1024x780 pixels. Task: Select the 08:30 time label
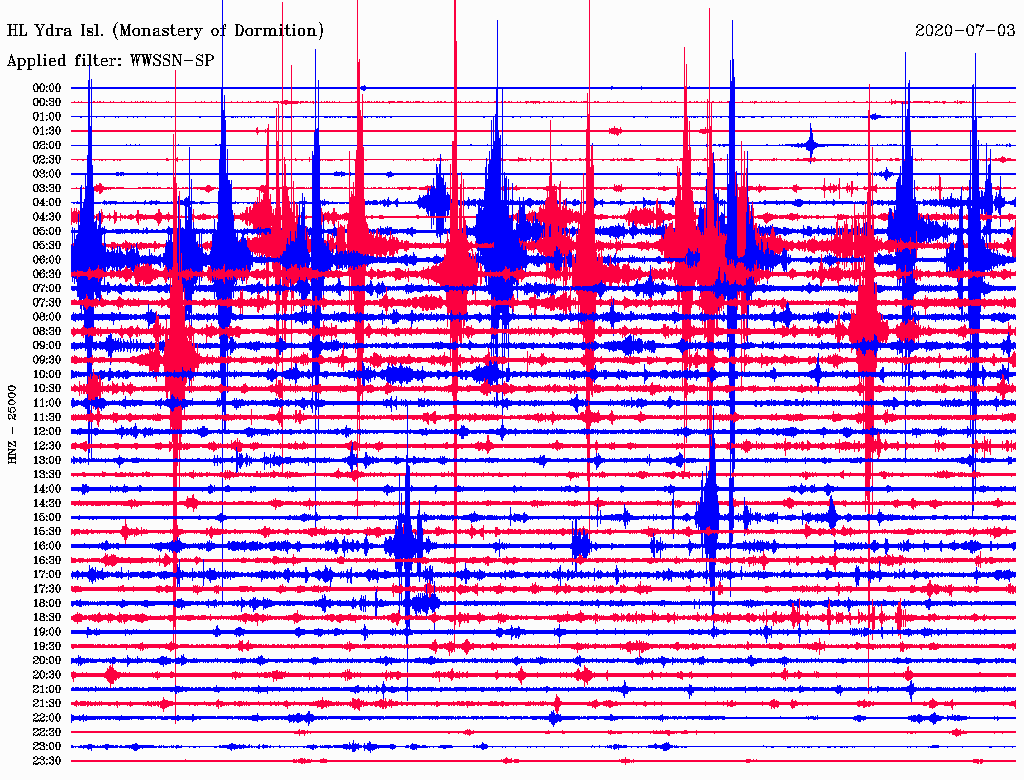coord(47,331)
